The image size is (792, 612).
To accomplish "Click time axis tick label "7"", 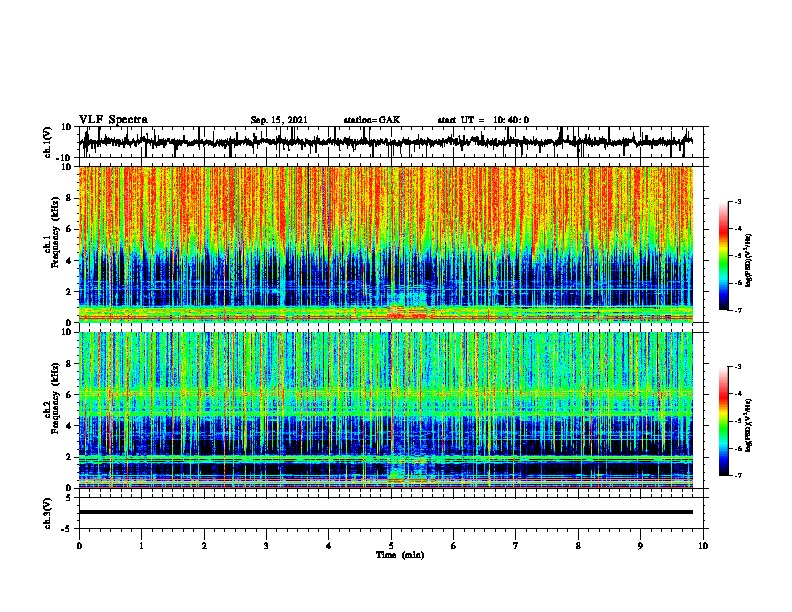I will click(516, 546).
